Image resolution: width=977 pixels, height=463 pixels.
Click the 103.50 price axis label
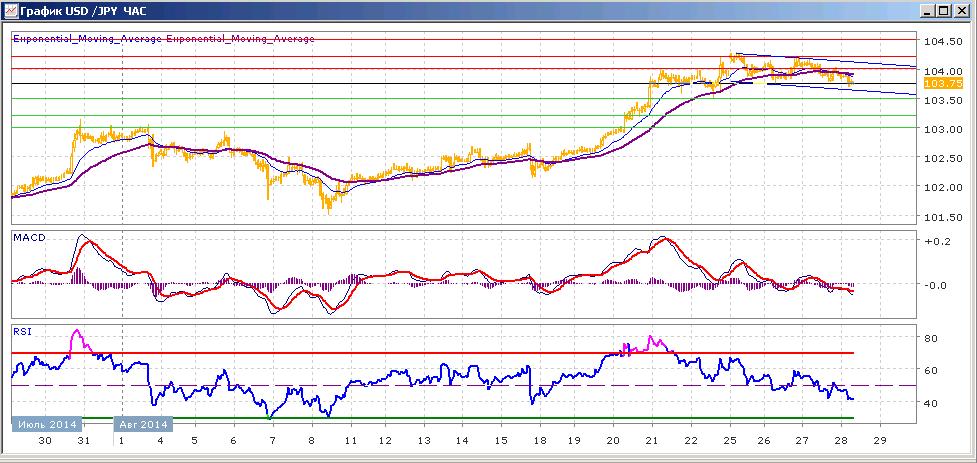coord(941,100)
